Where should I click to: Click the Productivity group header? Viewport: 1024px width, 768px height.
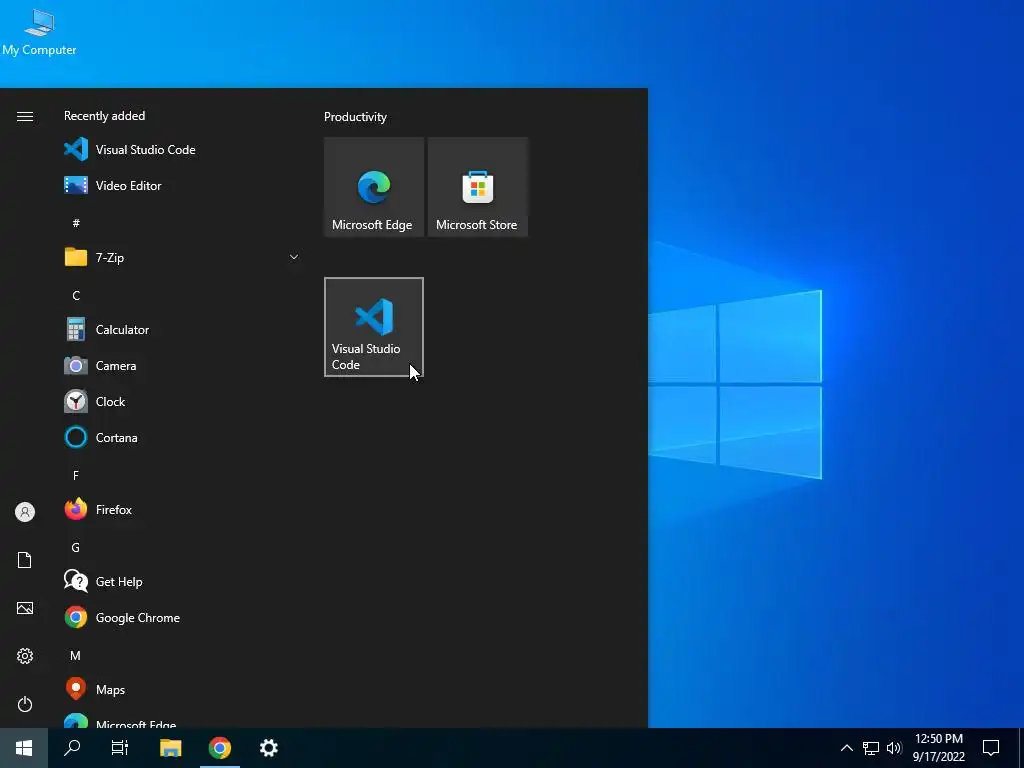pos(355,117)
